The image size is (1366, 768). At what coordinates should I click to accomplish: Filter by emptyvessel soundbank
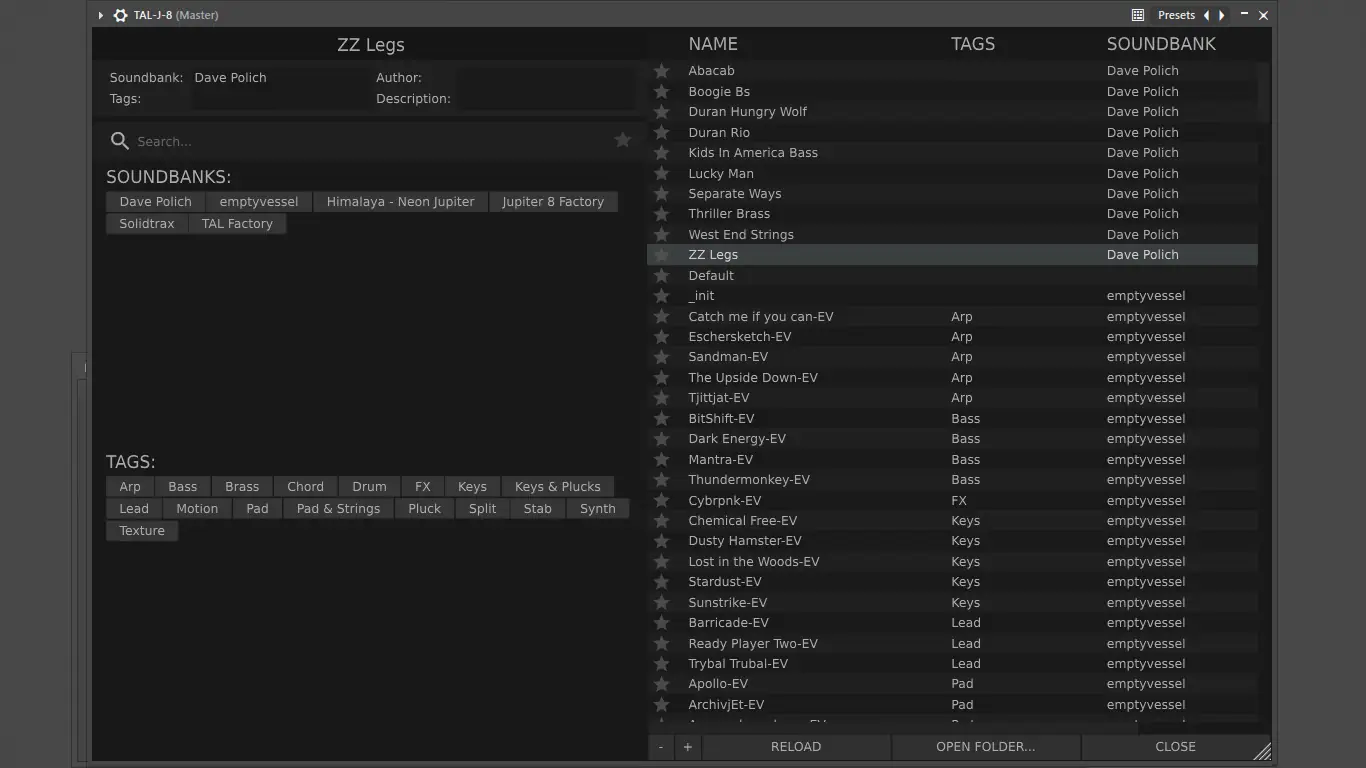tap(259, 202)
